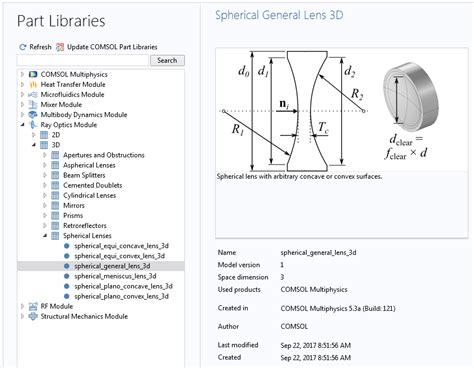Click the Search button
This screenshot has height=368, width=474.
click(x=167, y=60)
